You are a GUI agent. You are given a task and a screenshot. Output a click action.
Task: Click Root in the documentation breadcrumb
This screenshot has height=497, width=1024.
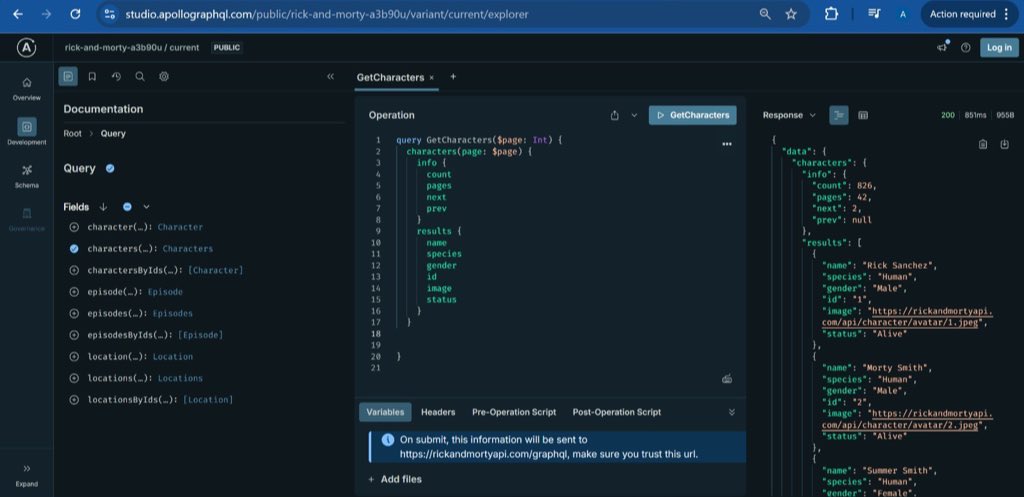(x=72, y=133)
